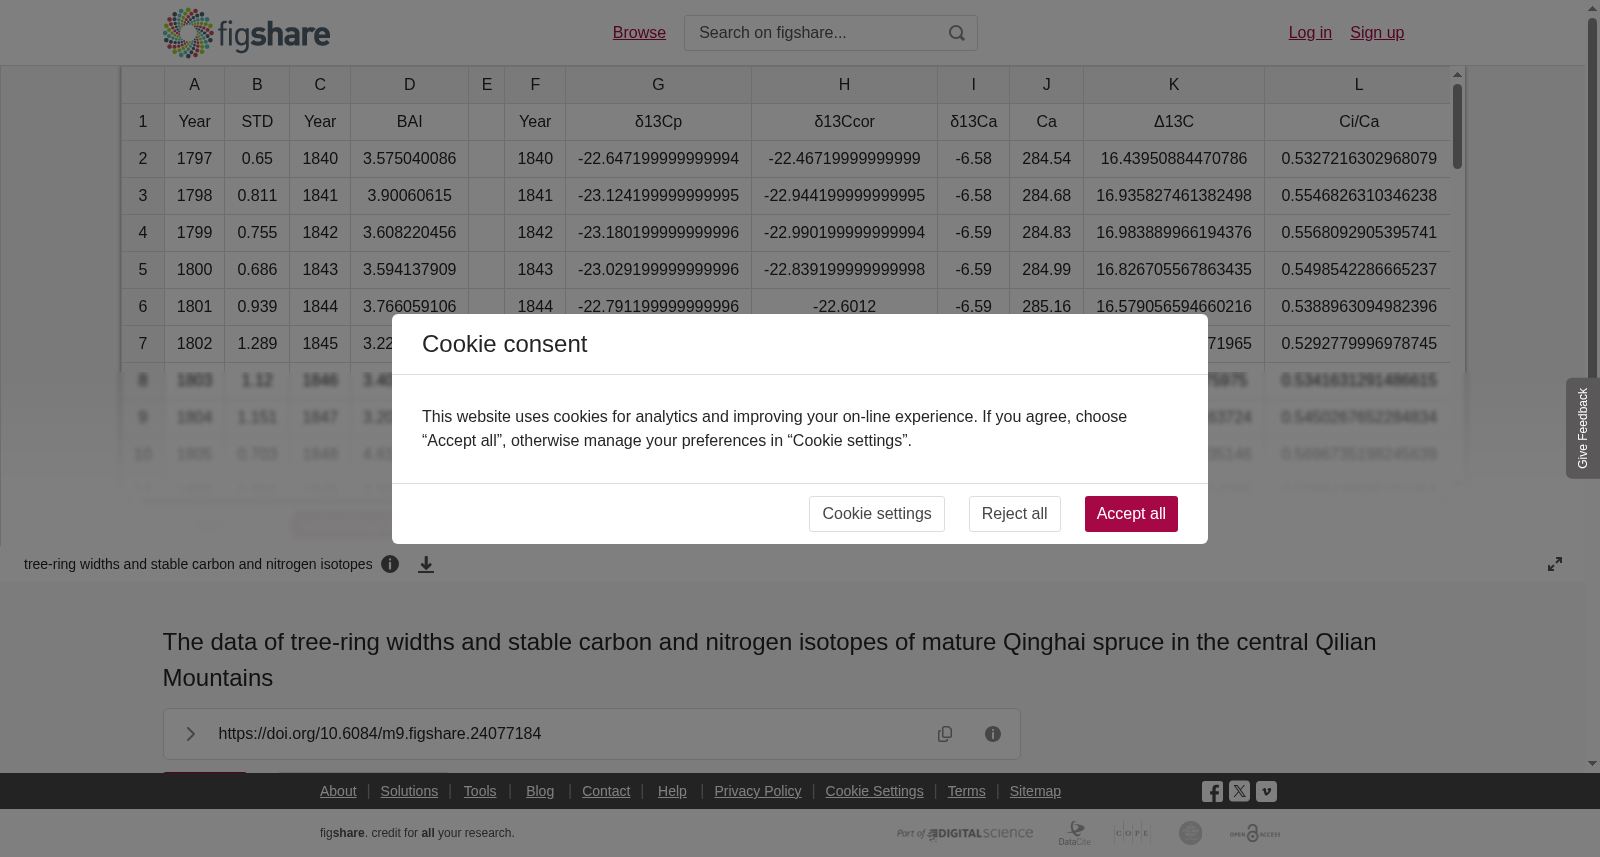Open figshare Facebook page
1600x857 pixels.
[x=1212, y=792]
